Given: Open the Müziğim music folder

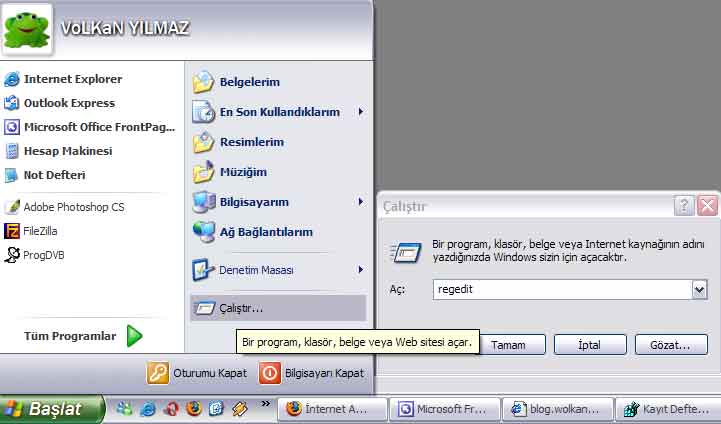Looking at the screenshot, I should click(243, 172).
